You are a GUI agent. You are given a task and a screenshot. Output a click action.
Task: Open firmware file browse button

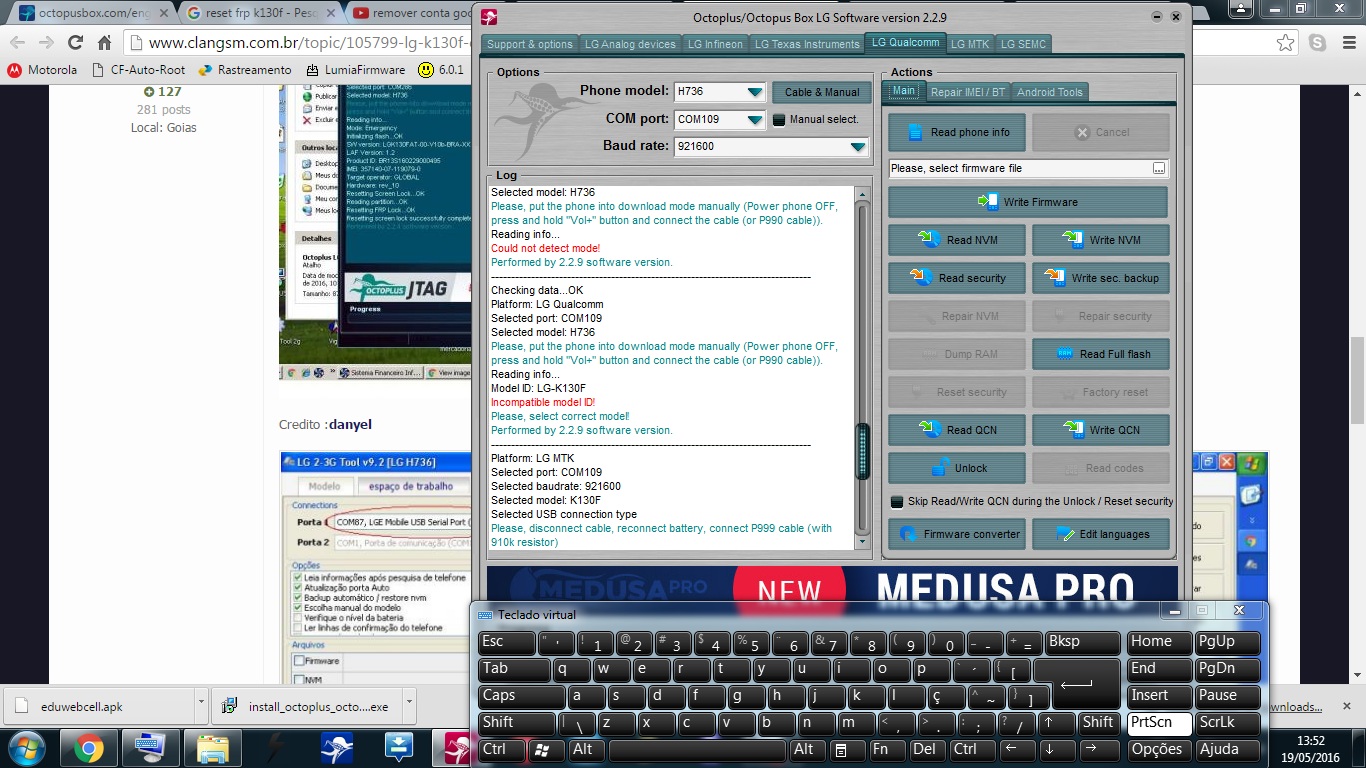[x=1159, y=168]
